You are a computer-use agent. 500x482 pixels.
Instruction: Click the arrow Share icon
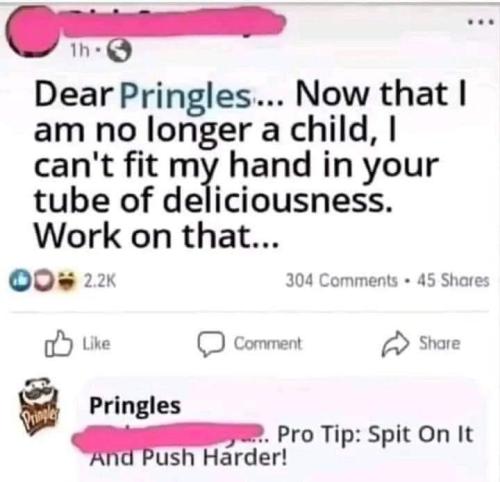pos(395,344)
